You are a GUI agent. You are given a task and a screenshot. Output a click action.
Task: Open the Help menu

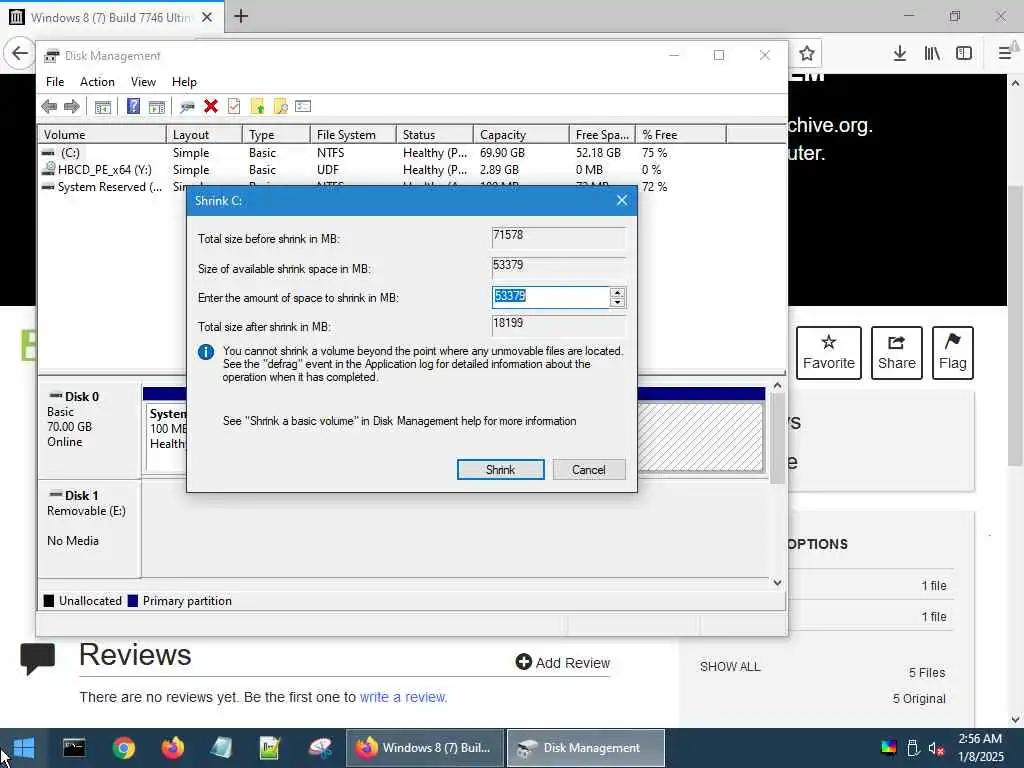point(184,82)
